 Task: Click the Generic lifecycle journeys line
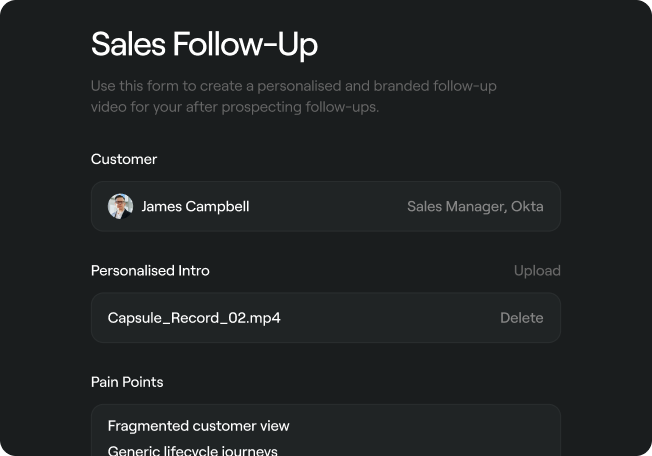click(x=192, y=451)
